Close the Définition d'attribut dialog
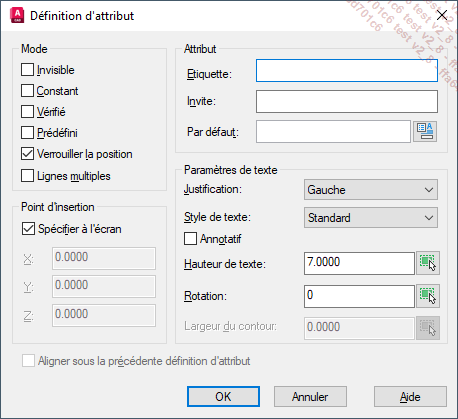 coord(442,15)
